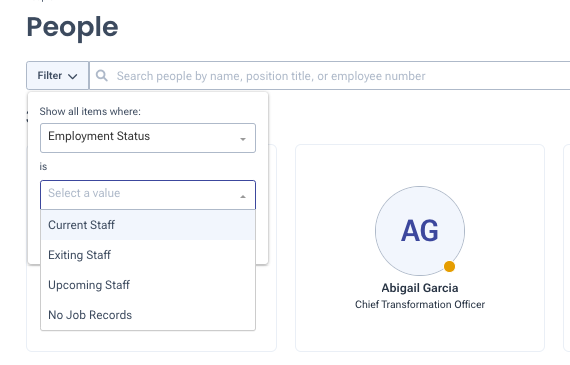Click the People page heading
Screen dimensions: 570x365
tap(72, 27)
